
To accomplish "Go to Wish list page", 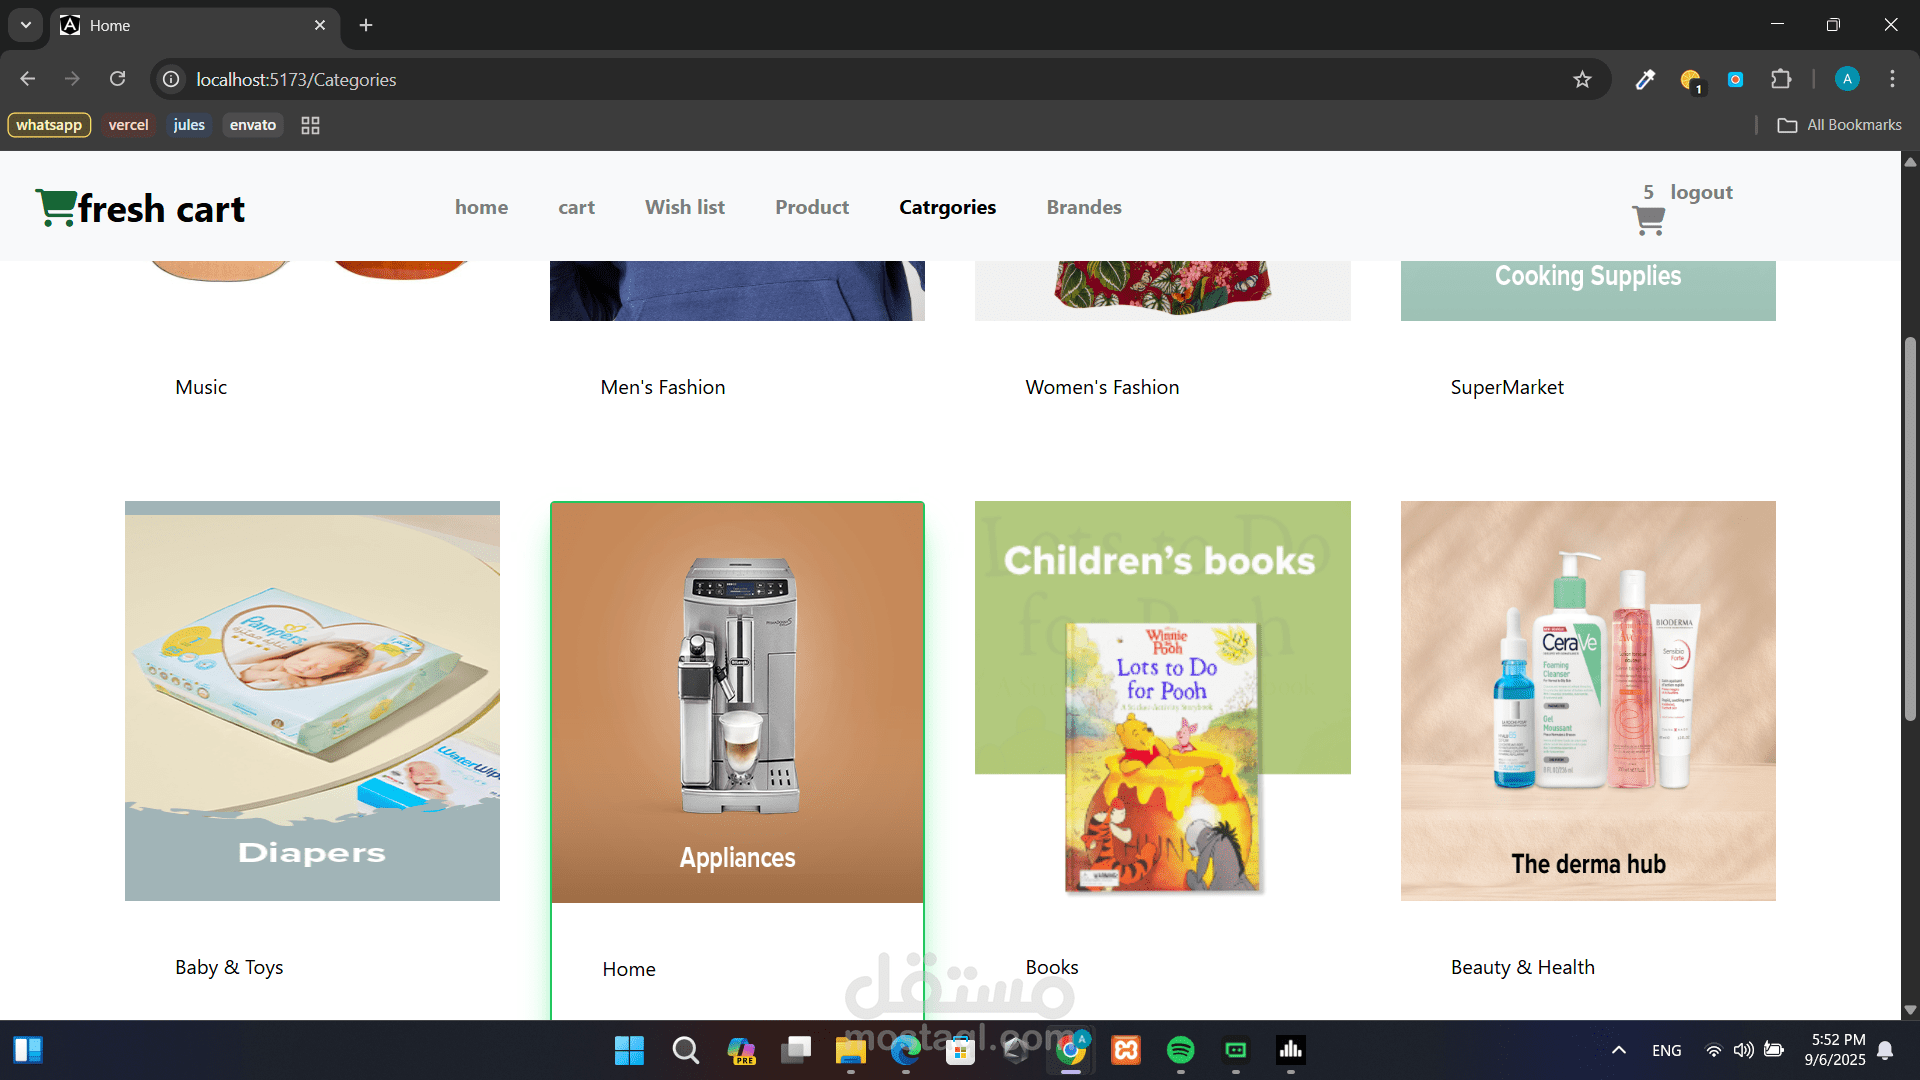I will (685, 207).
